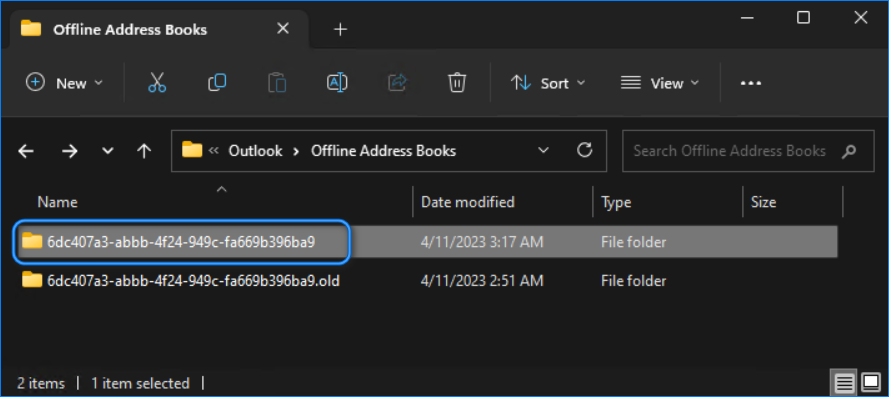Go forward with the right arrow
The width and height of the screenshot is (889, 397).
[69, 151]
